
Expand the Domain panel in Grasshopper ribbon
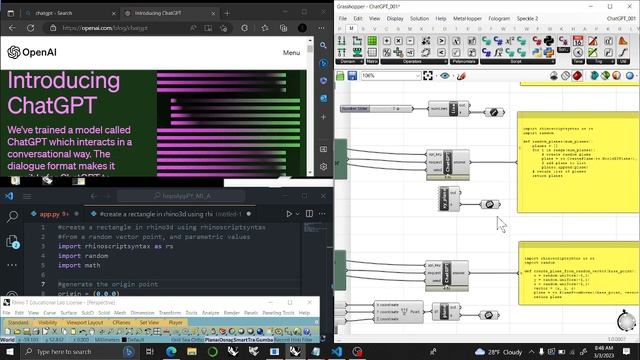tap(349, 62)
